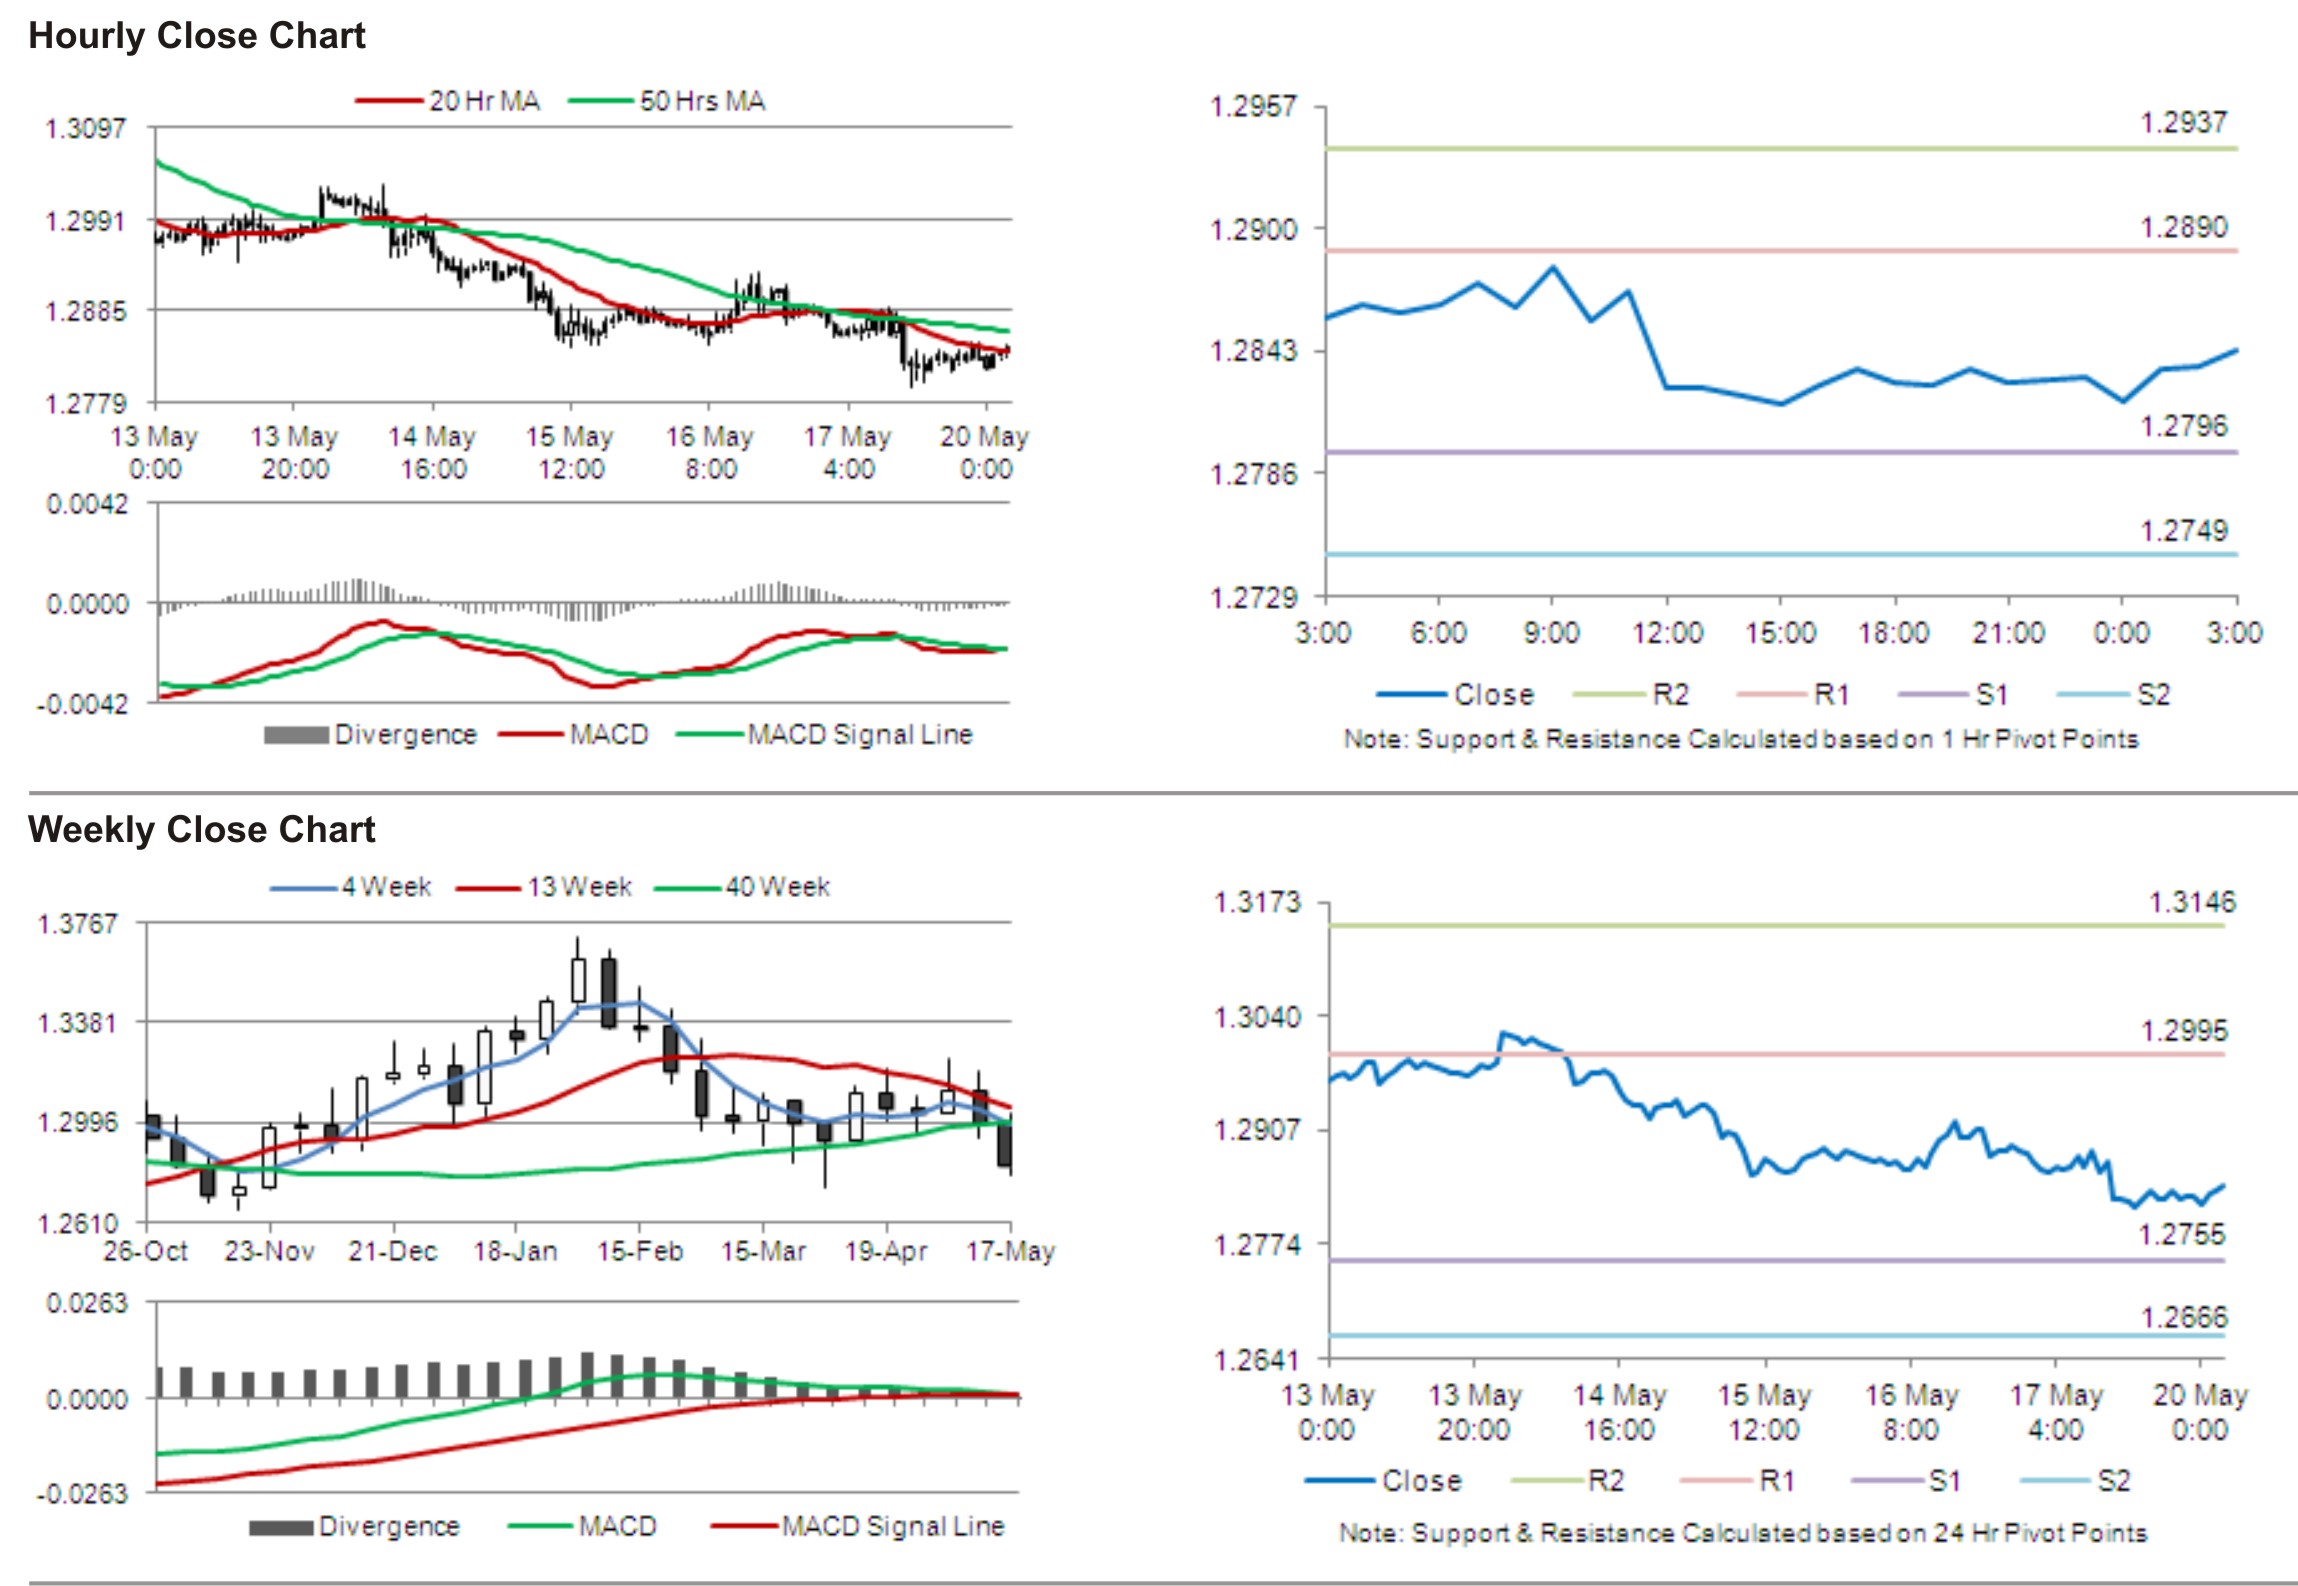Click the 1.2729 axis value on the 1 Hr pivot chart
The width and height of the screenshot is (2298, 1586).
[1253, 598]
